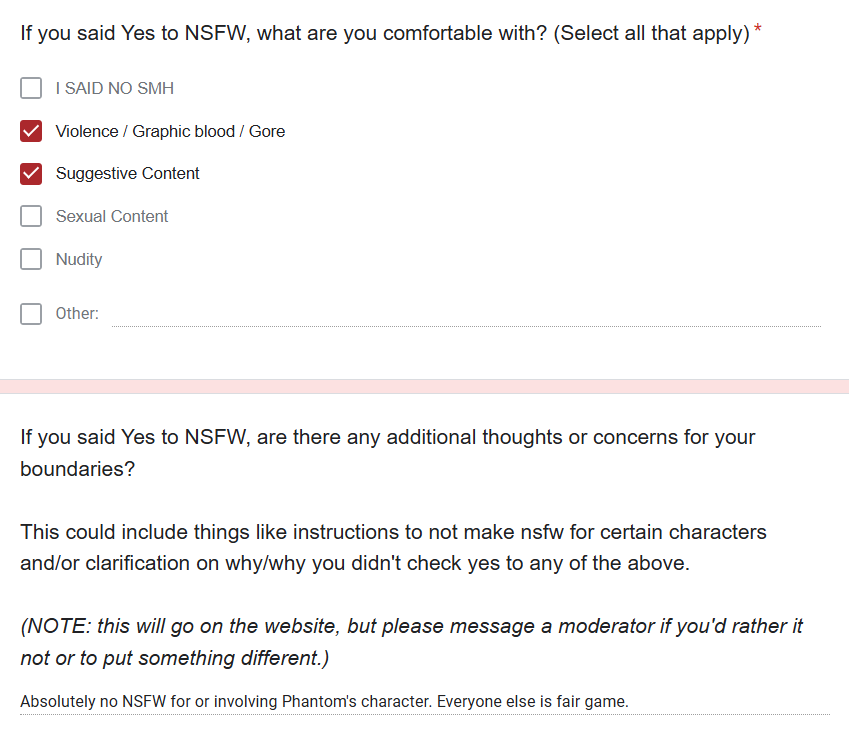849x746 pixels.
Task: Tick the Sexual Content checkbox
Action: [31, 216]
